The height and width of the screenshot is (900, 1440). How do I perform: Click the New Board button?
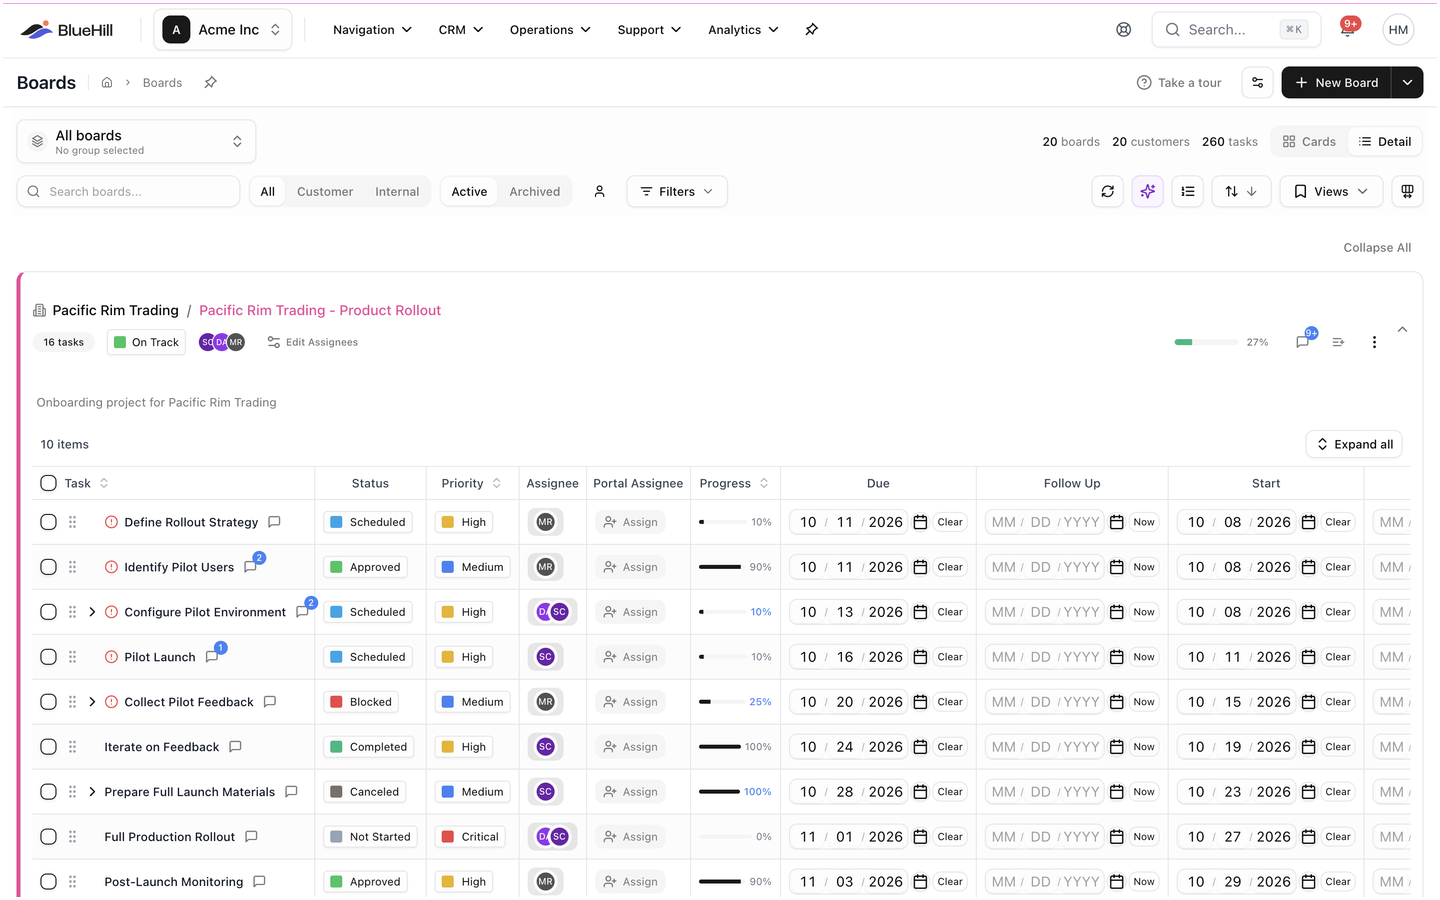pyautogui.click(x=1337, y=83)
